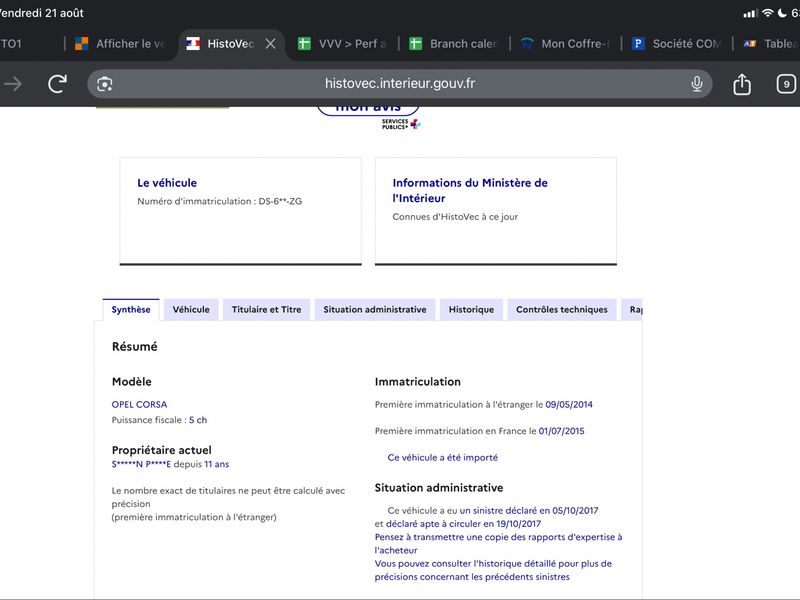Click the OPEL CORSA model text

139,405
